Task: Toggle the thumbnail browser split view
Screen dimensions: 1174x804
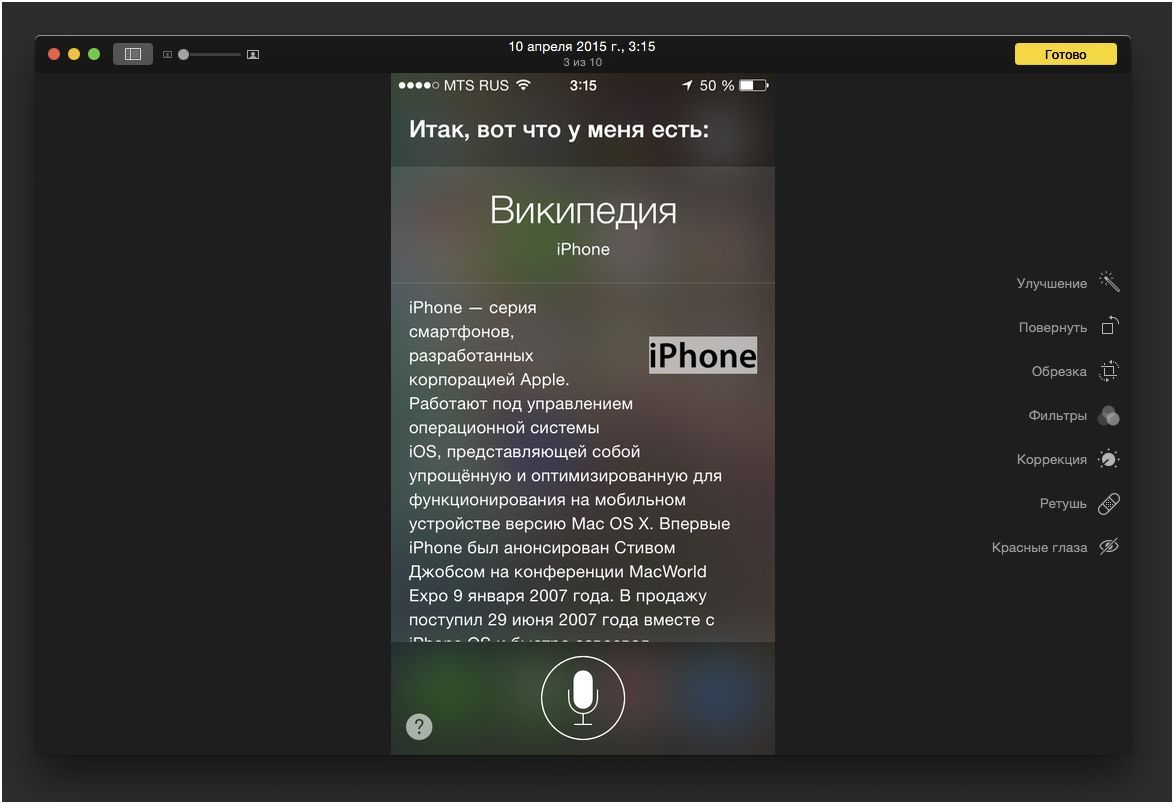Action: click(x=133, y=53)
